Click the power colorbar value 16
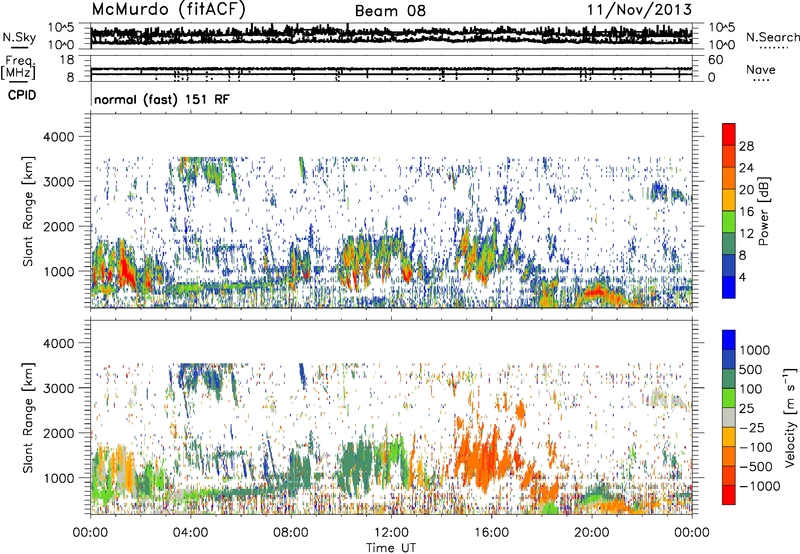The image size is (800, 554). pos(746,212)
